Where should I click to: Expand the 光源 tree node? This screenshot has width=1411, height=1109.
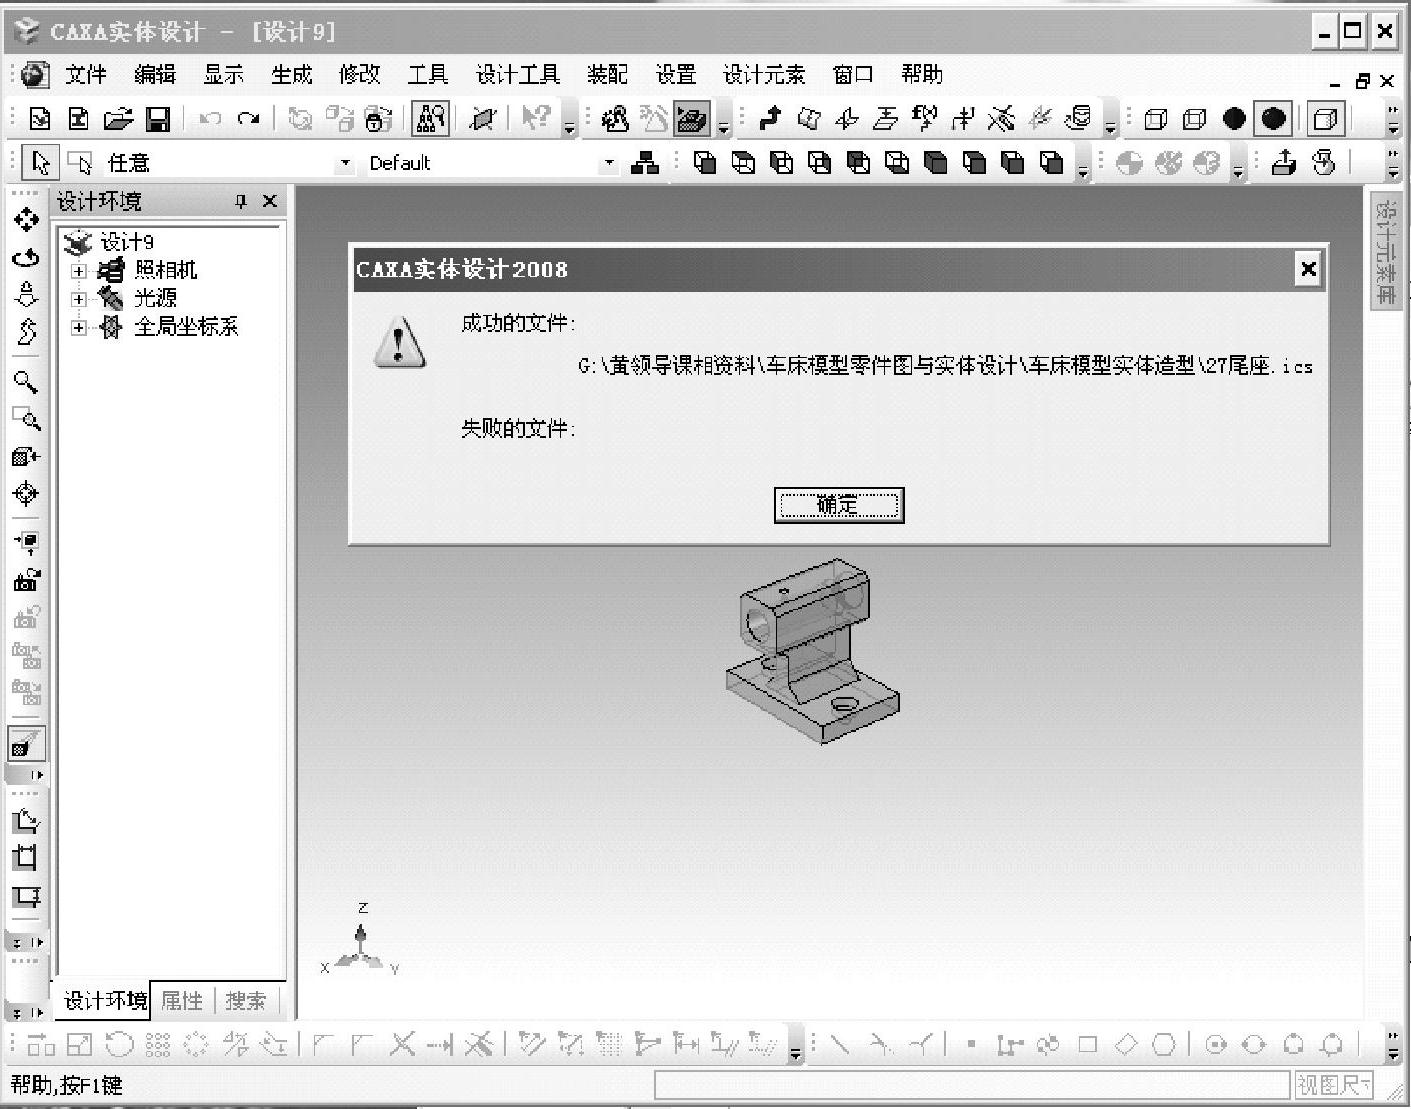click(79, 299)
